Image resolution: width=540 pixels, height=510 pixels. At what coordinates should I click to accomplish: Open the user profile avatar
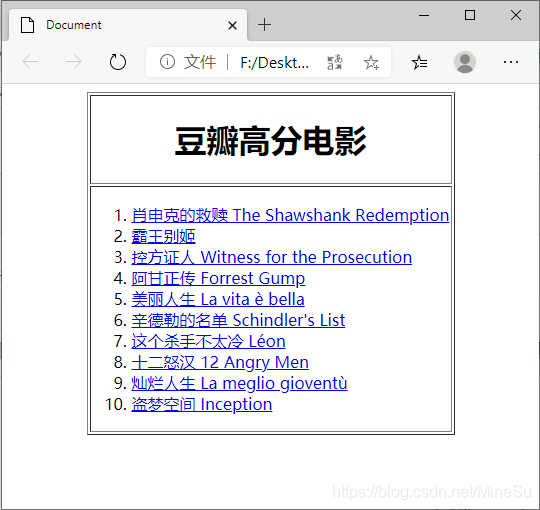465,62
